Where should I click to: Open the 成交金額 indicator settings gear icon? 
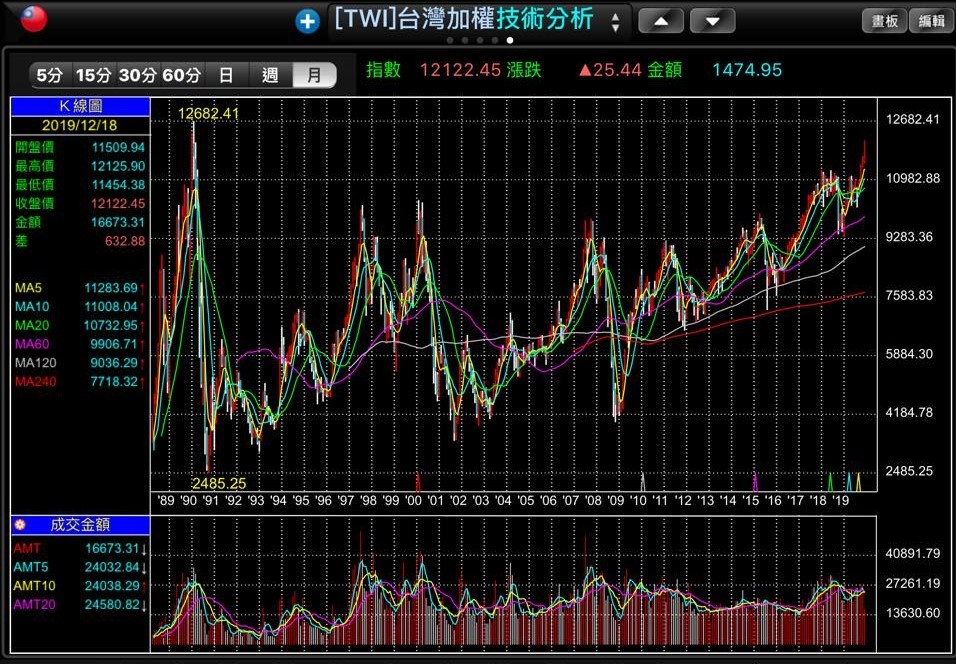pyautogui.click(x=19, y=524)
